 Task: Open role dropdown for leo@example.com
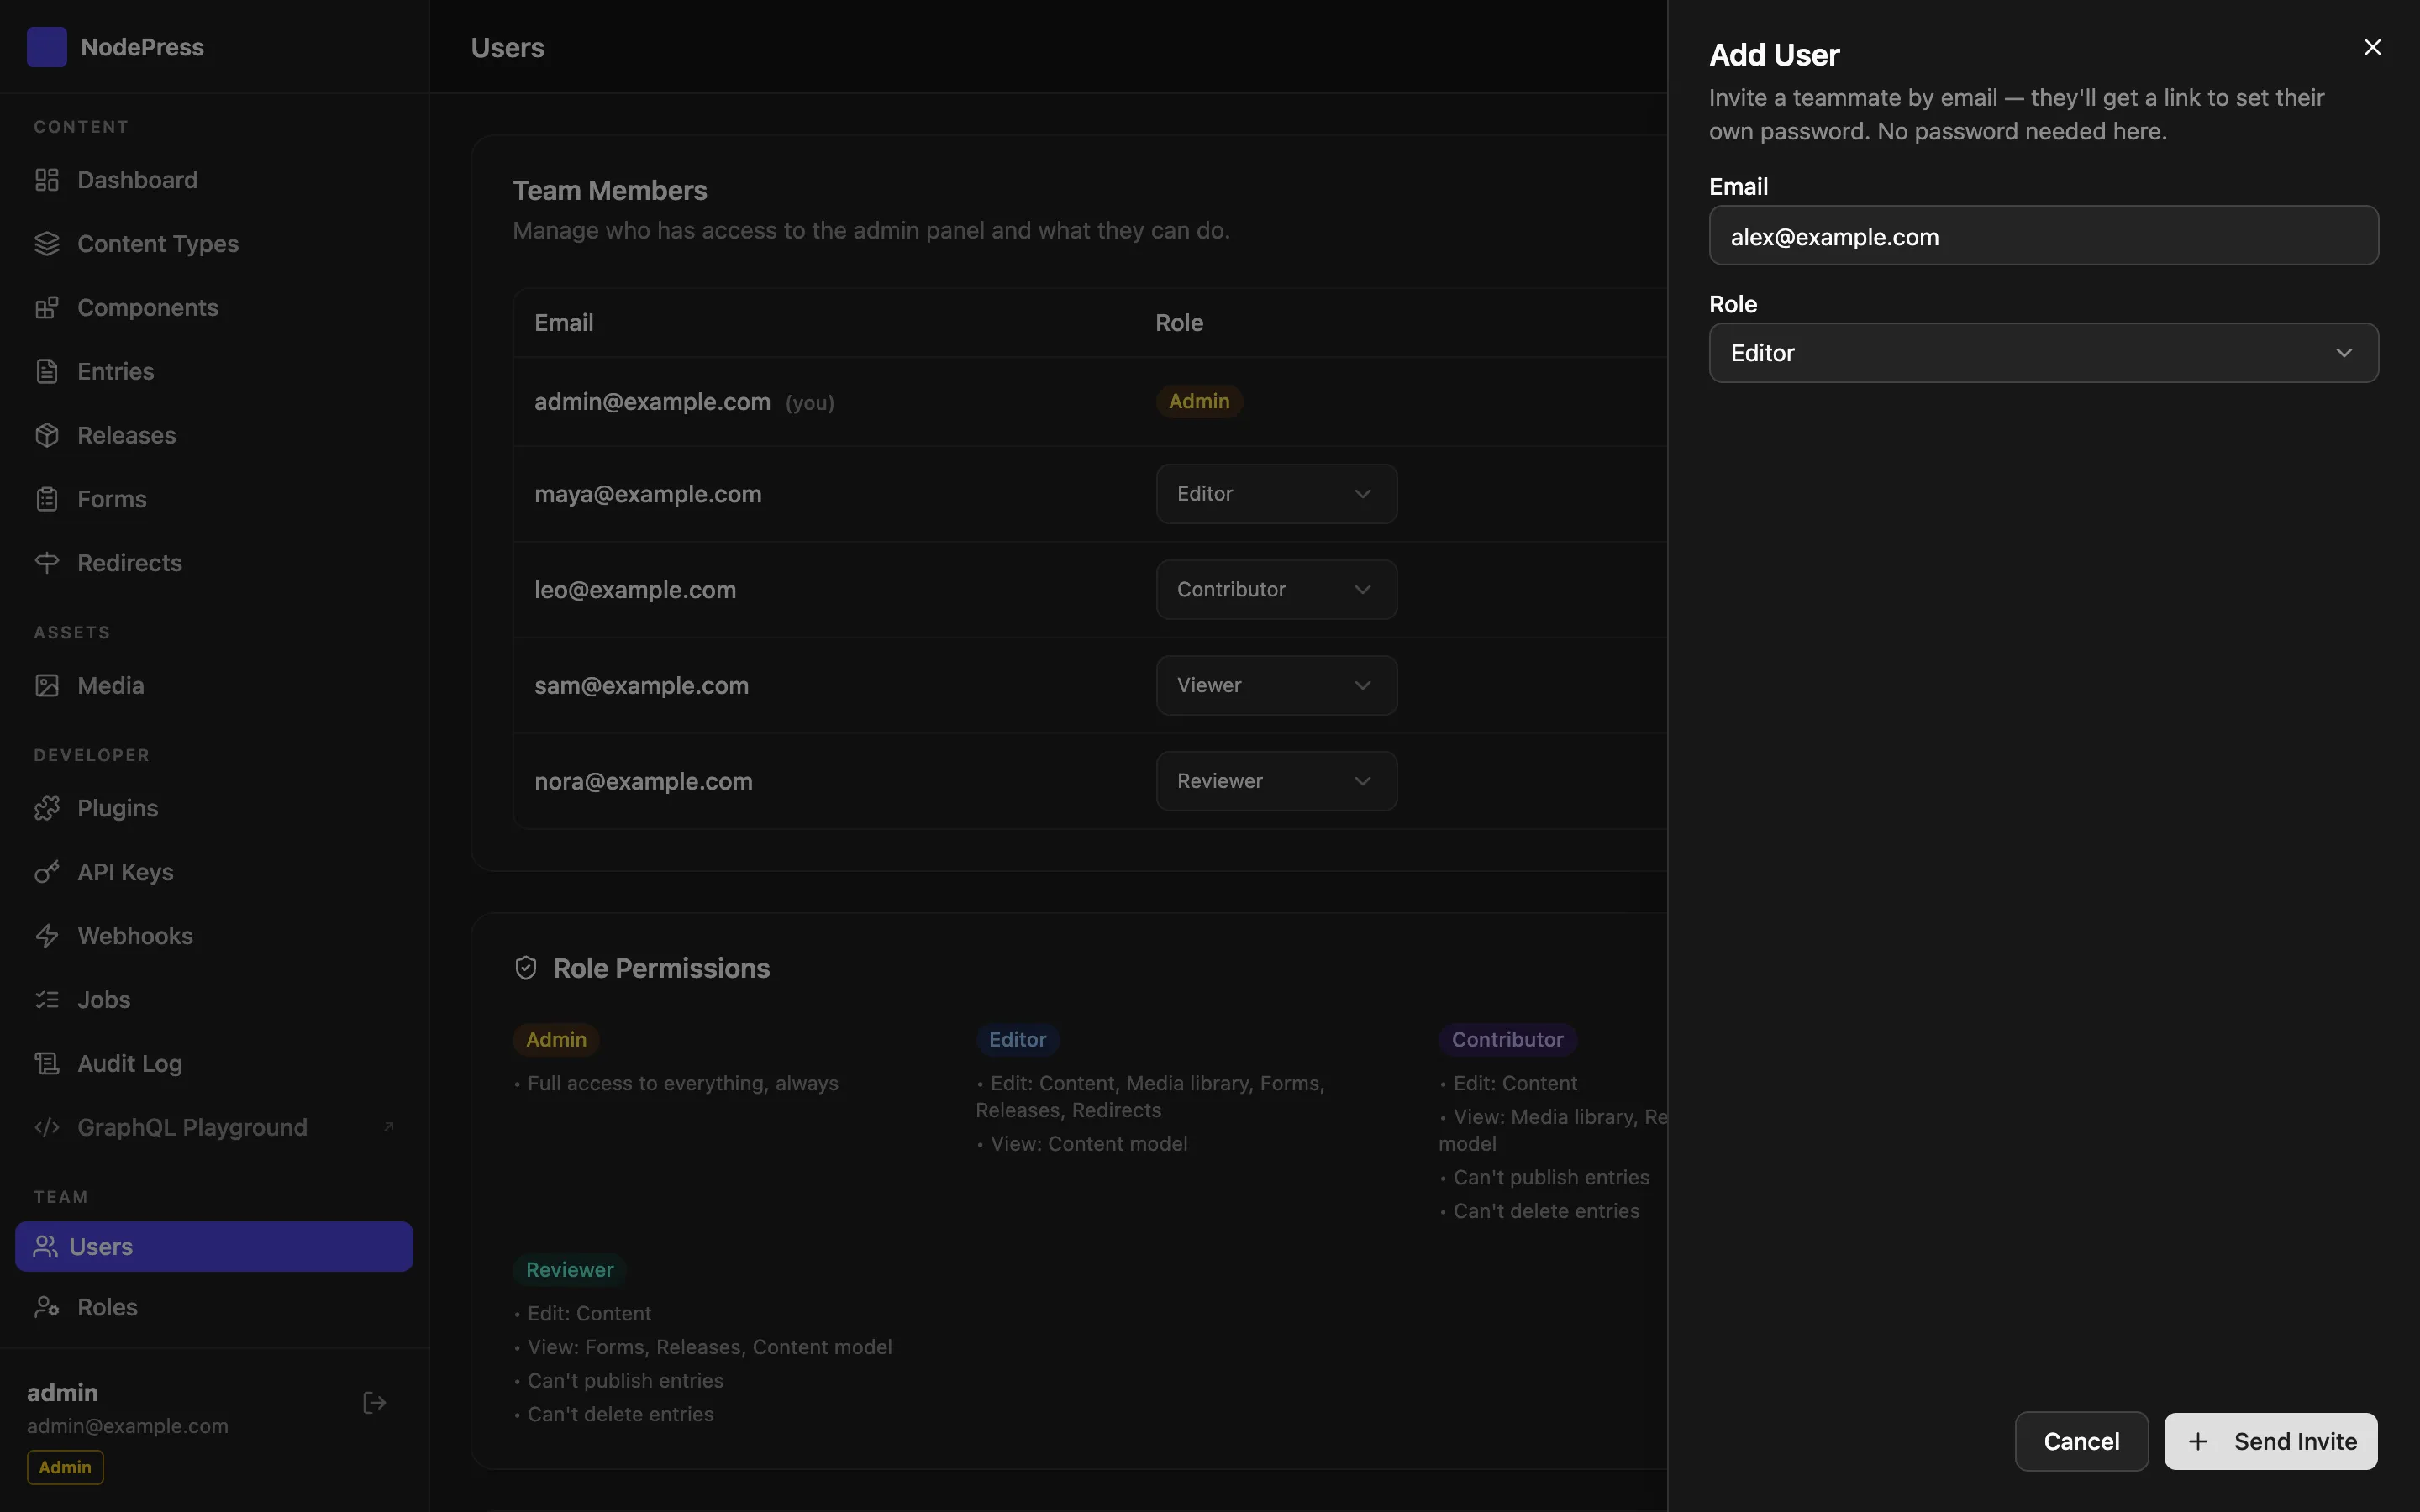pos(1276,590)
